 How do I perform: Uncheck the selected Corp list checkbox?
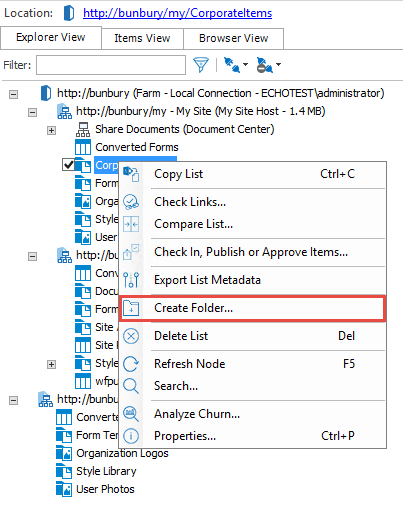(69, 165)
